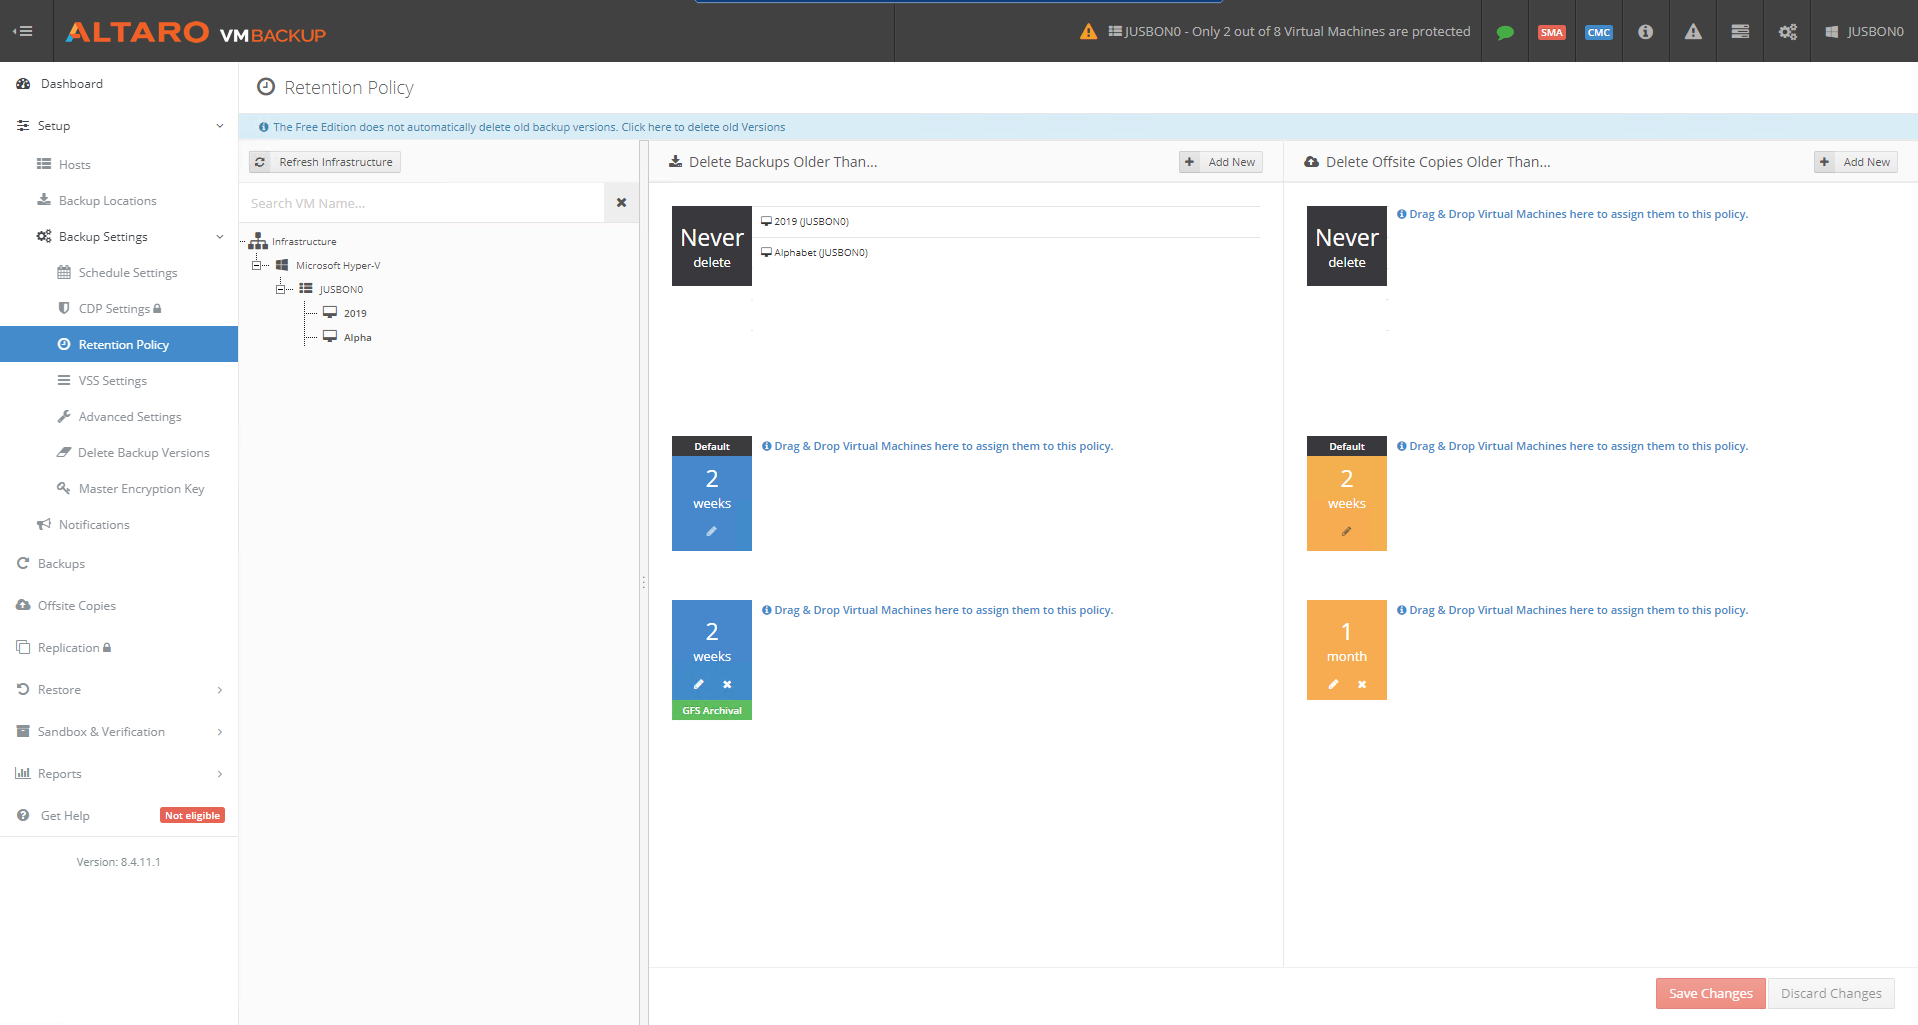The width and height of the screenshot is (1918, 1025).
Task: Click the Discard Changes button
Action: point(1831,993)
